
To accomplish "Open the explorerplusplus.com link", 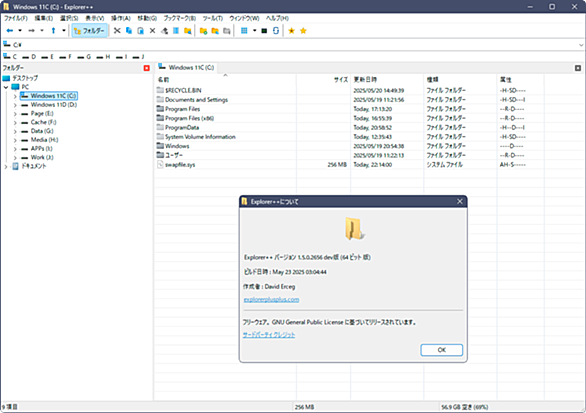I will [271, 300].
